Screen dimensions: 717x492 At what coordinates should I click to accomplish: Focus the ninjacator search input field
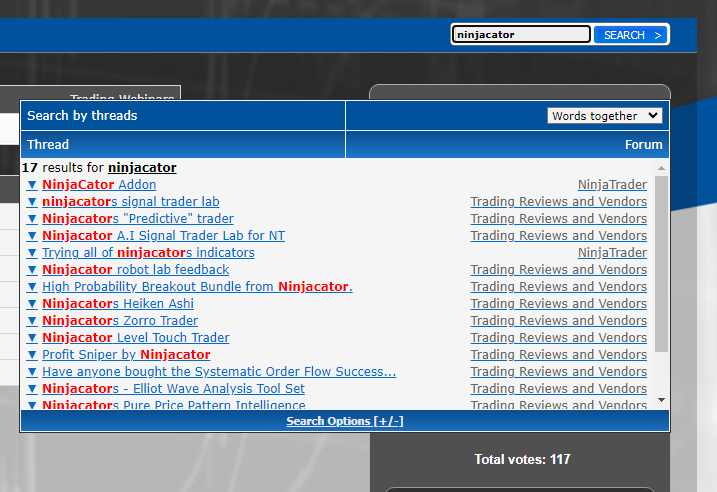click(521, 35)
